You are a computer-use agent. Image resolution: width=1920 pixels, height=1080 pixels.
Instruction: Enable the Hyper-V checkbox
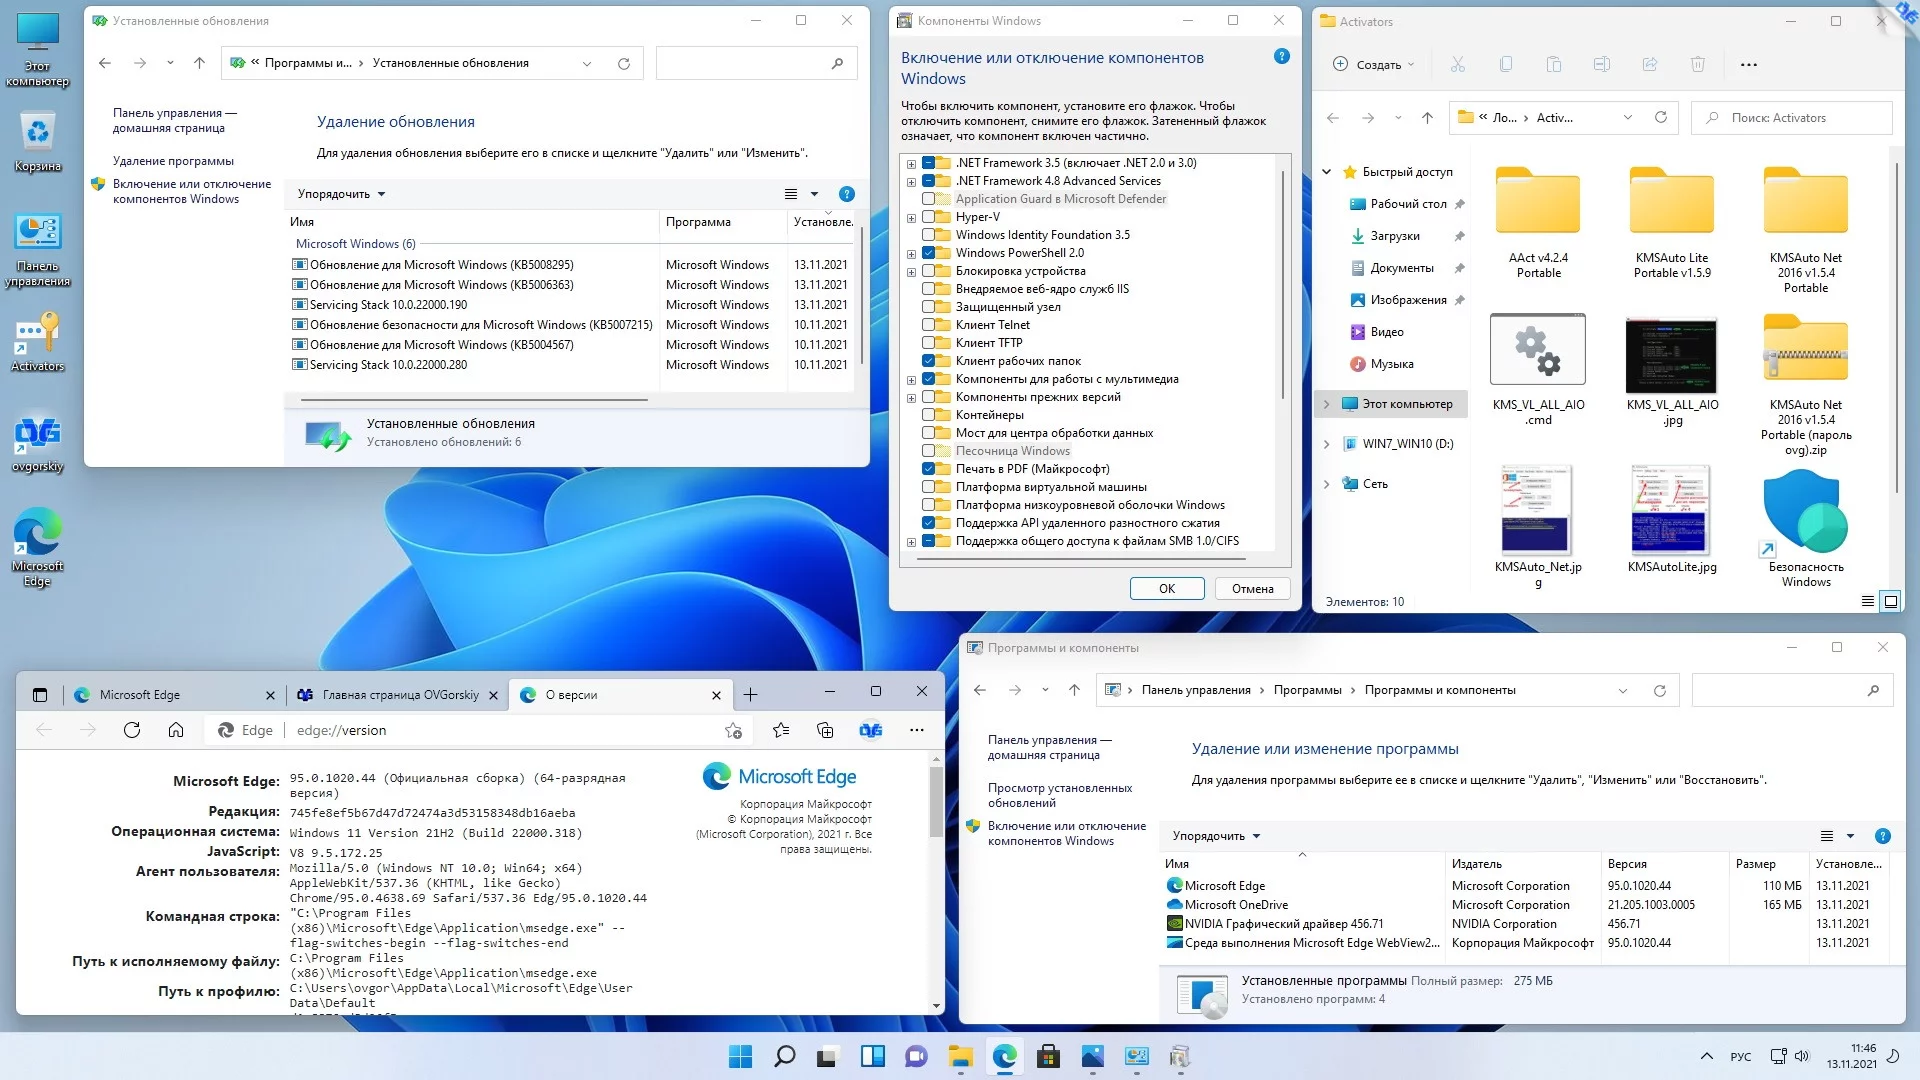(x=929, y=217)
